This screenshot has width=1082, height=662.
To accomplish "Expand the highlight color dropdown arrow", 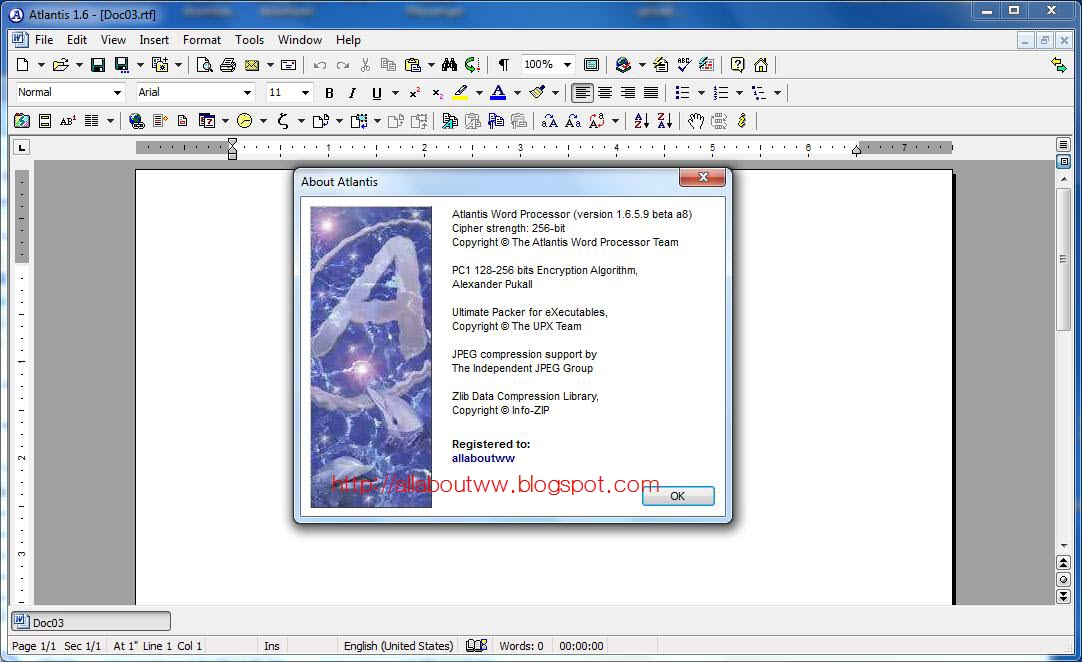I will click(479, 93).
